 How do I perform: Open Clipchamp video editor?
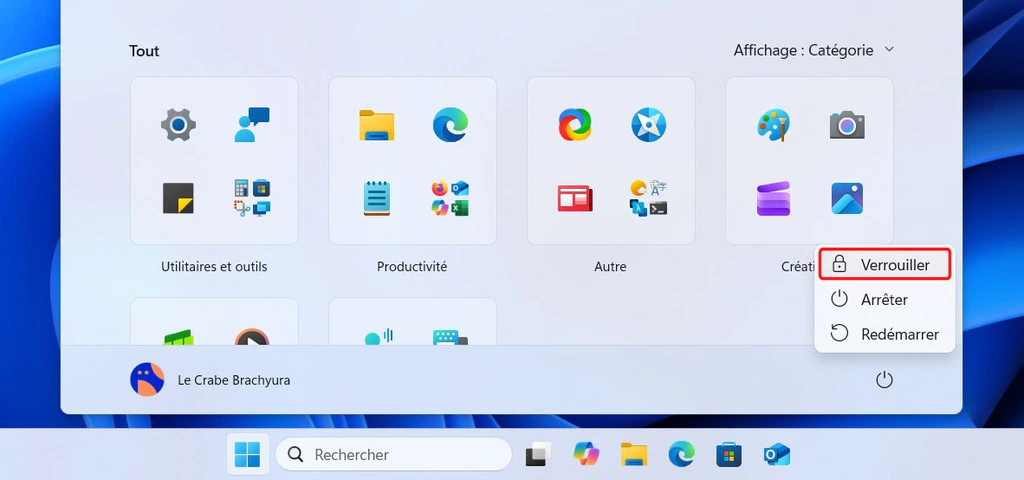(x=773, y=198)
